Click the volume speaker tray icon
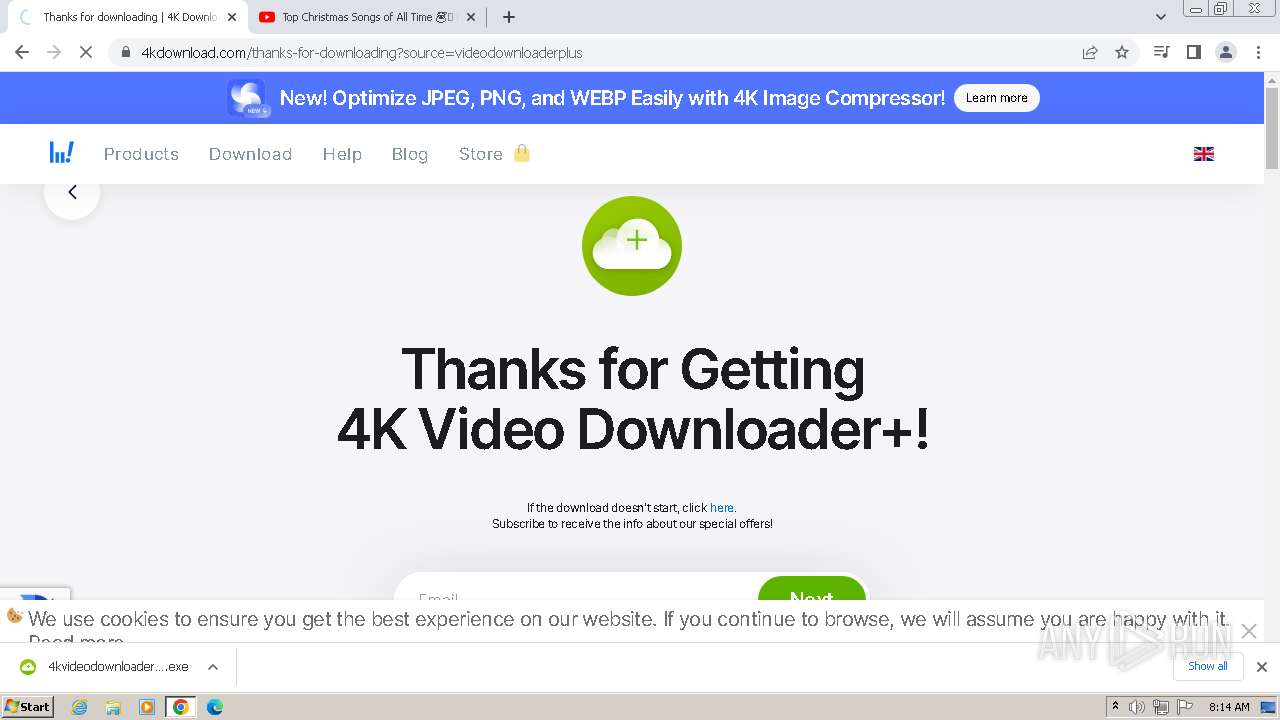 coord(1137,707)
